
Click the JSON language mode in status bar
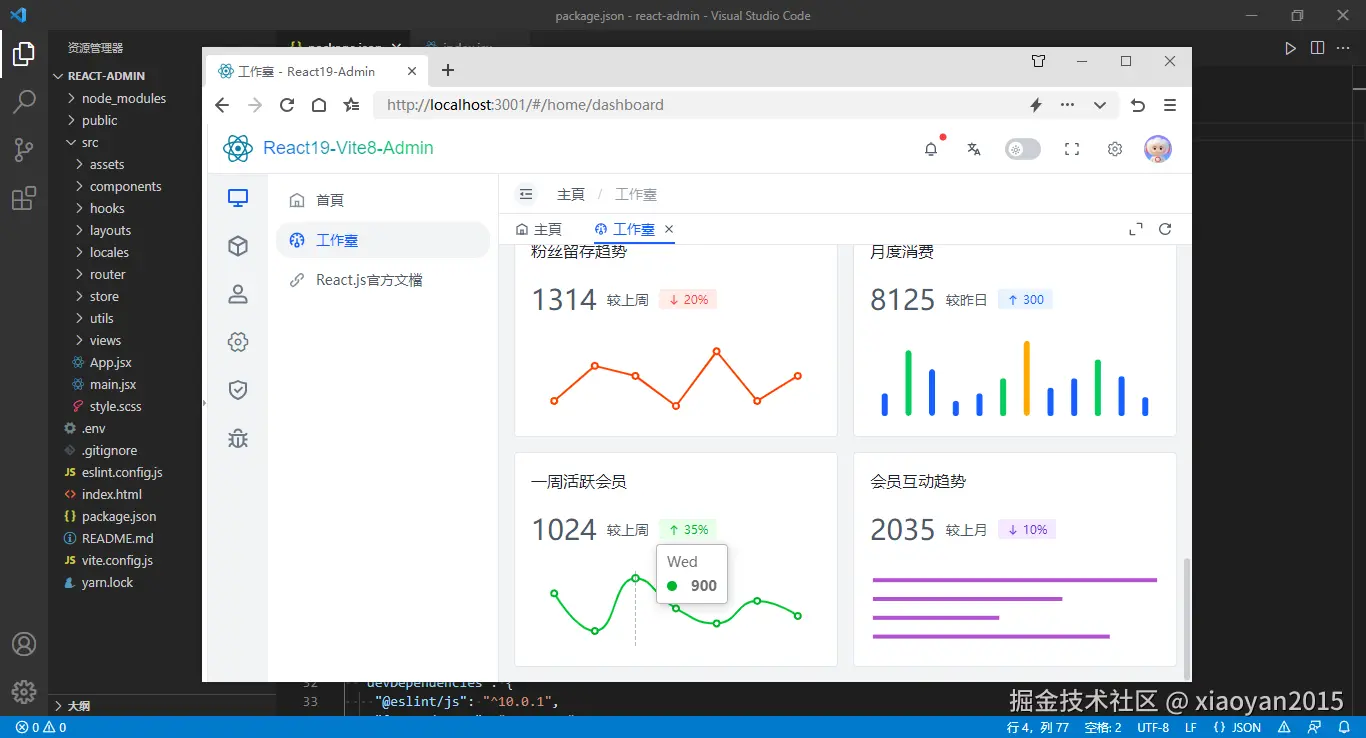point(1238,728)
